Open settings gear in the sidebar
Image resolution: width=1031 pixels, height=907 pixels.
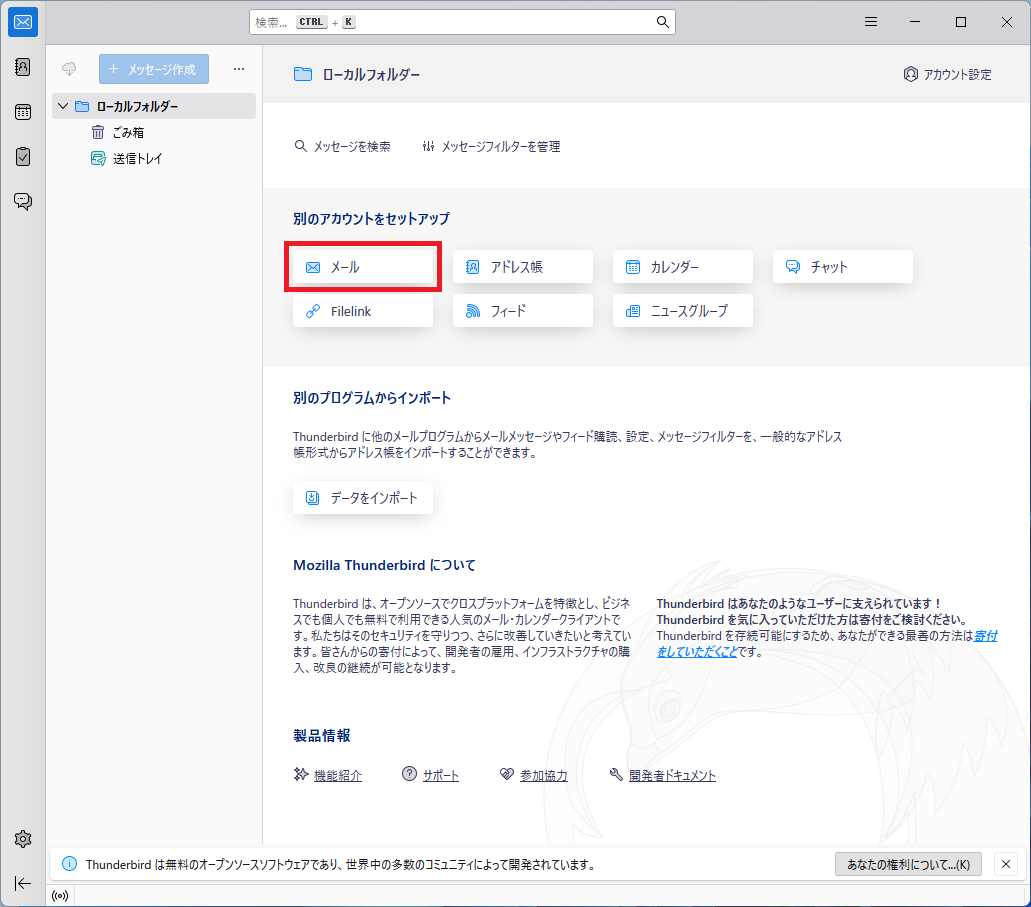(23, 839)
